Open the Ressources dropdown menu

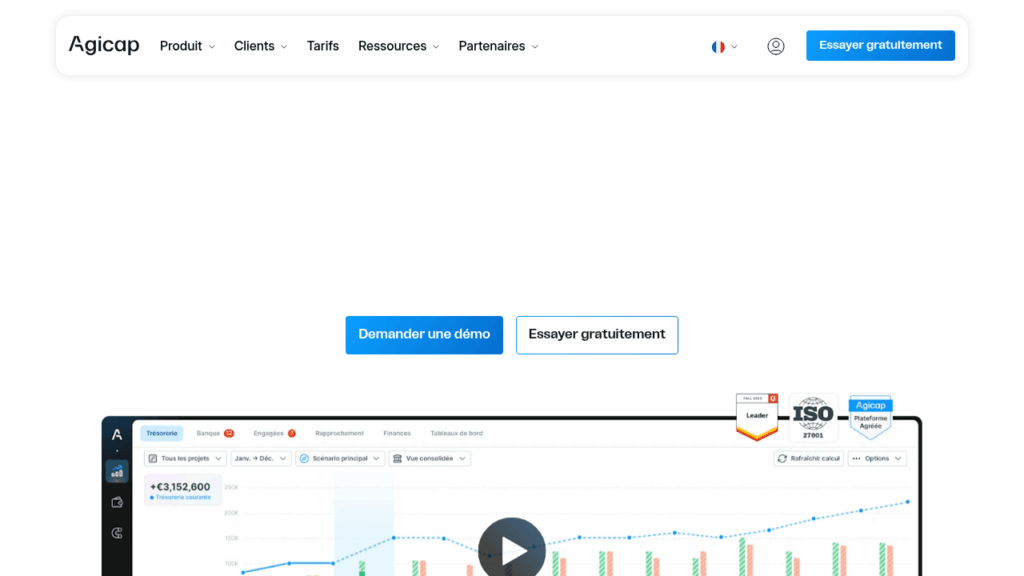(x=398, y=46)
